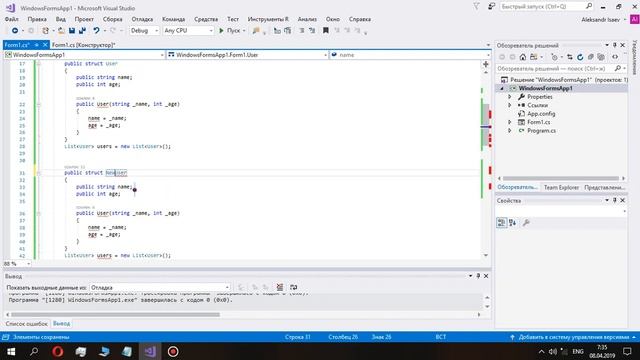Select the Решение 'WindowsFormsApp1' solution node

point(564,80)
